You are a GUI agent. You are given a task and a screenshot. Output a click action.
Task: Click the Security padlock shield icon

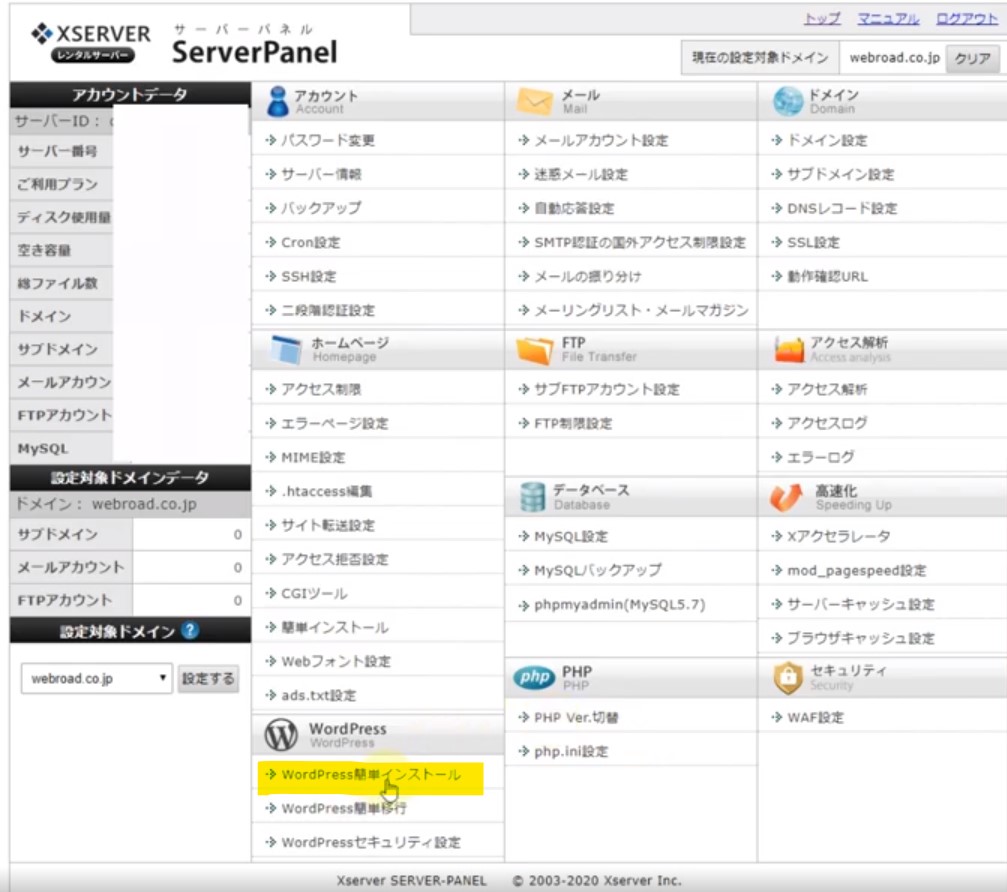[x=788, y=678]
